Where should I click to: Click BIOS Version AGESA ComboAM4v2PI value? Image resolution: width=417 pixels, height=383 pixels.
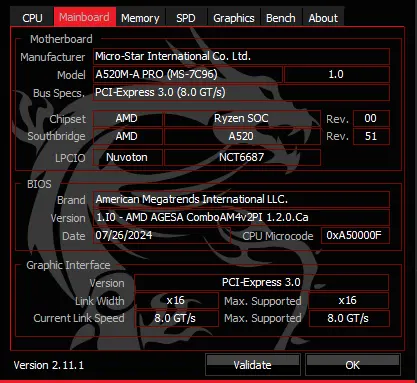click(241, 217)
